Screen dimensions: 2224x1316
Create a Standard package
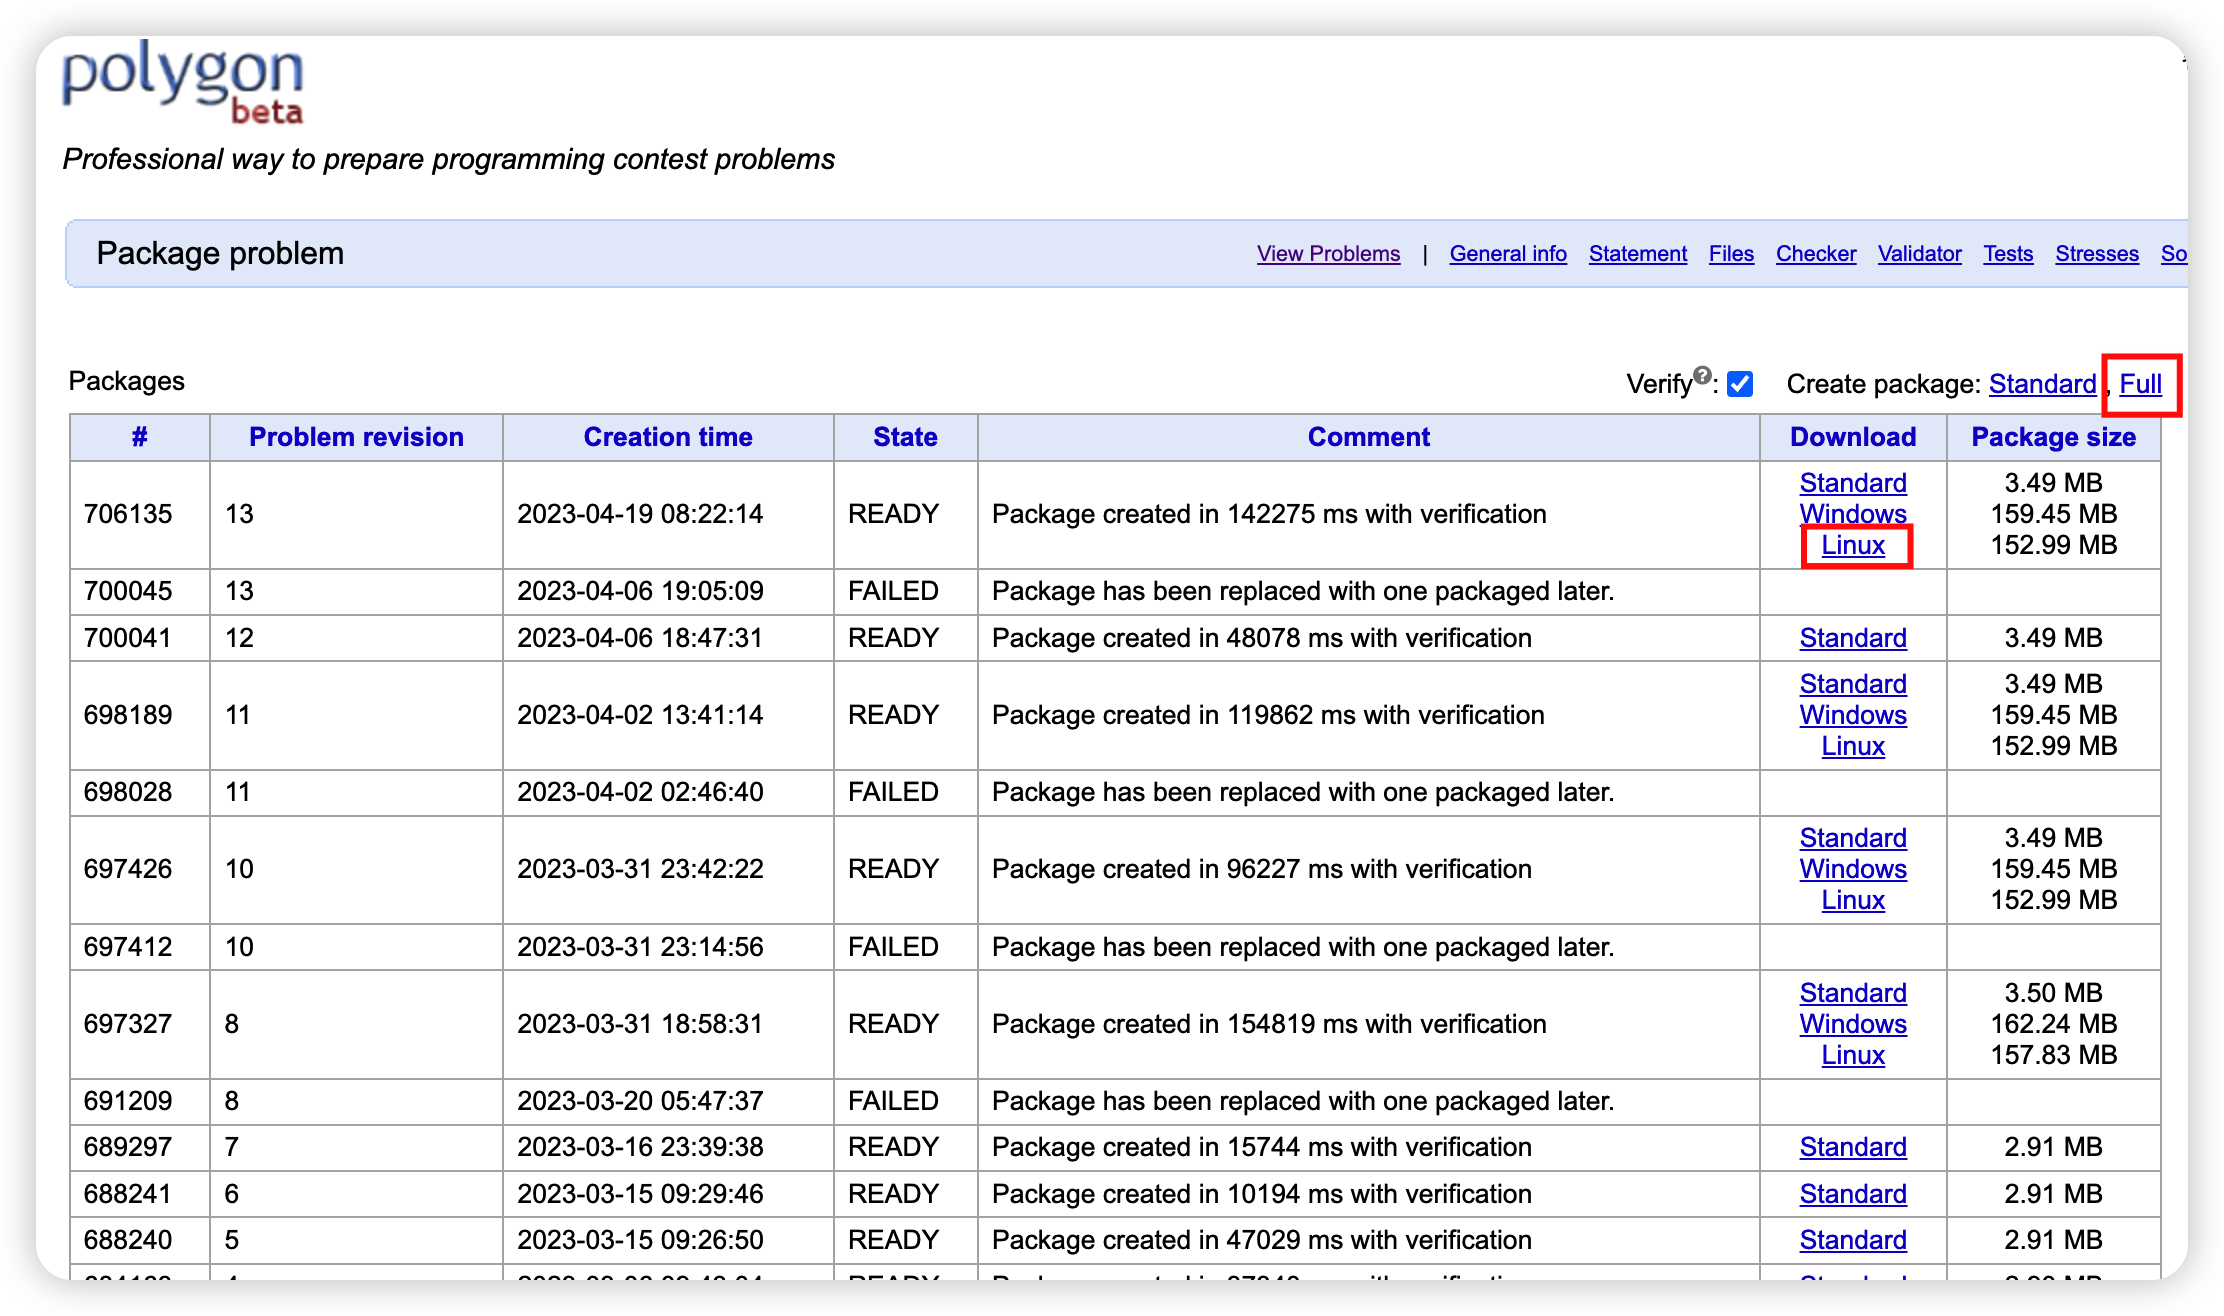[x=2042, y=384]
